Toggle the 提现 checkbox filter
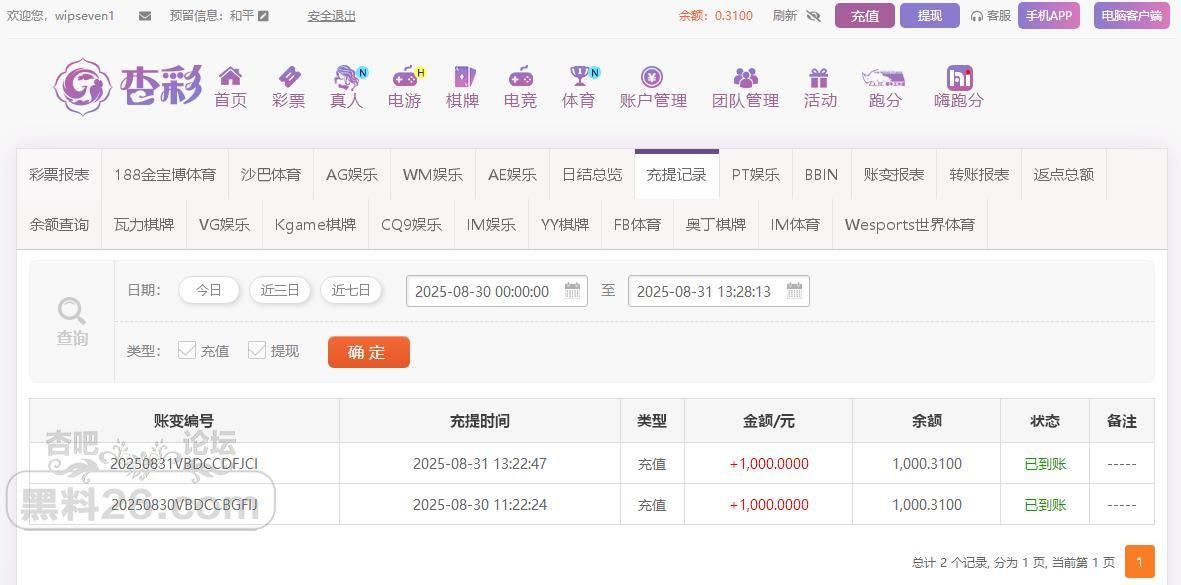1181x585 pixels. click(257, 350)
